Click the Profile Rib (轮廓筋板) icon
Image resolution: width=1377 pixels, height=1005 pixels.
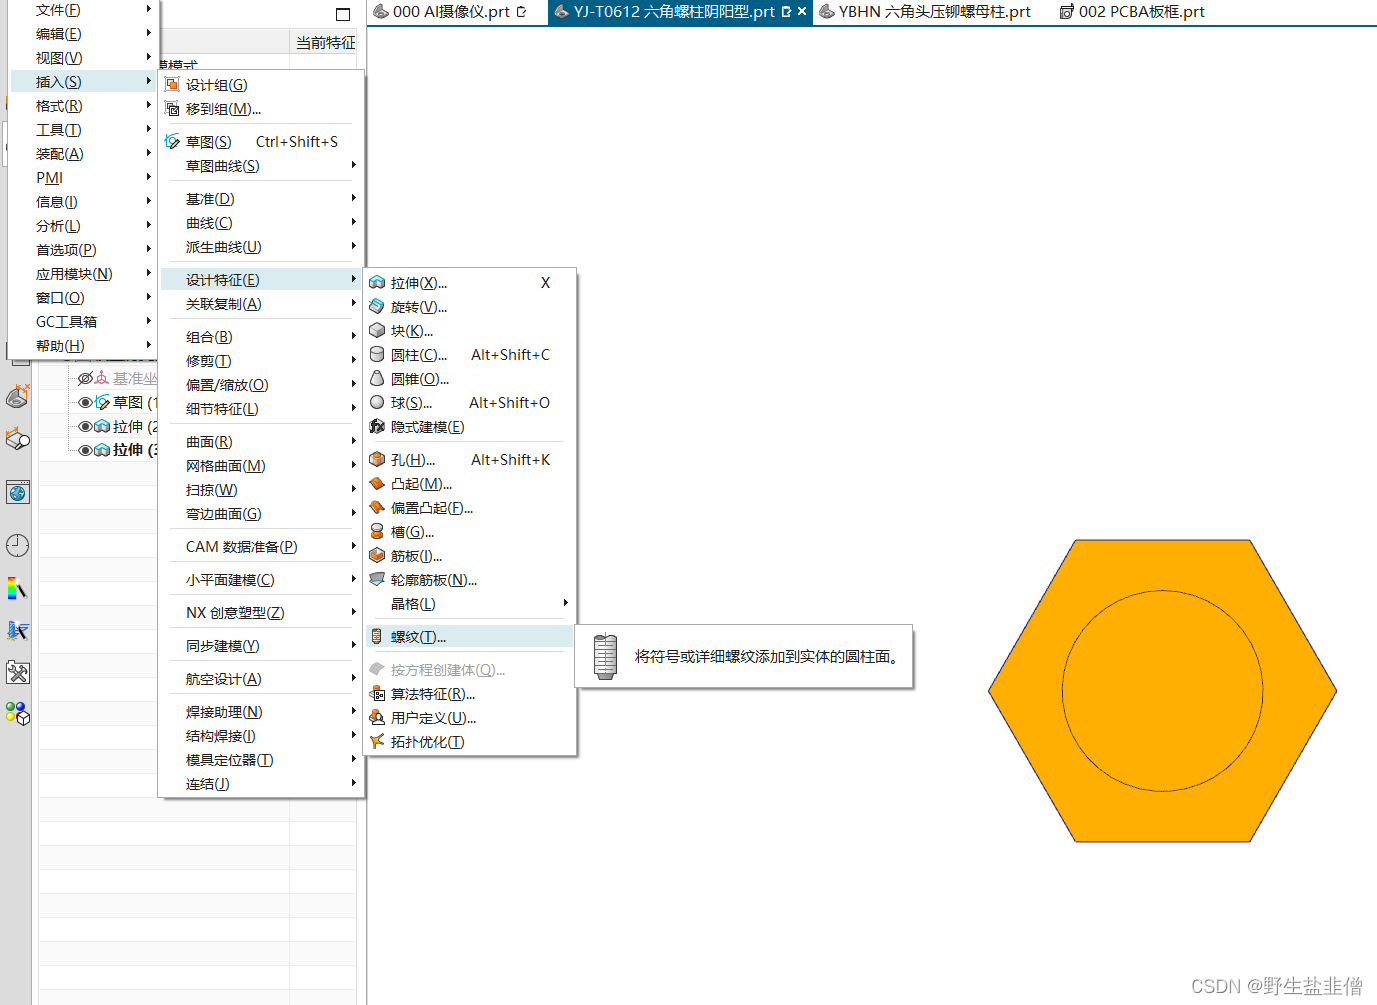click(377, 580)
